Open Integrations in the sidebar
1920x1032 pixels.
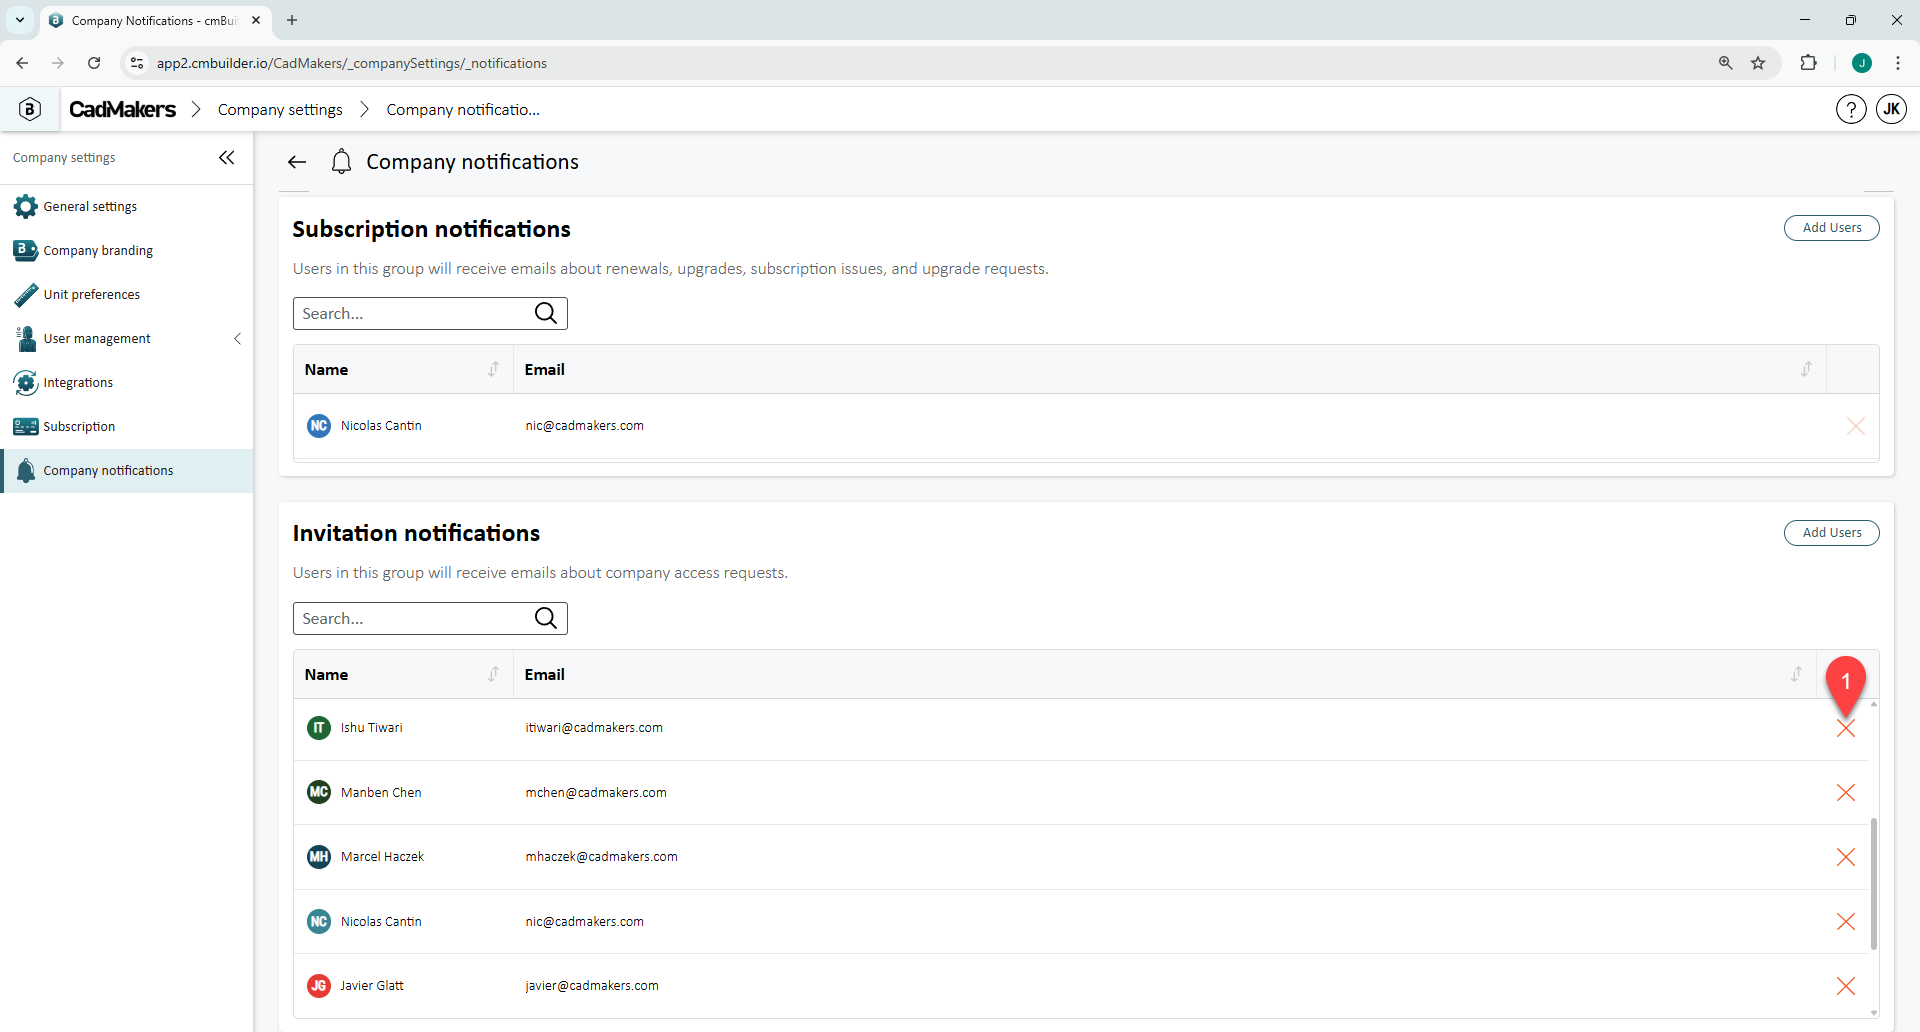pyautogui.click(x=127, y=382)
